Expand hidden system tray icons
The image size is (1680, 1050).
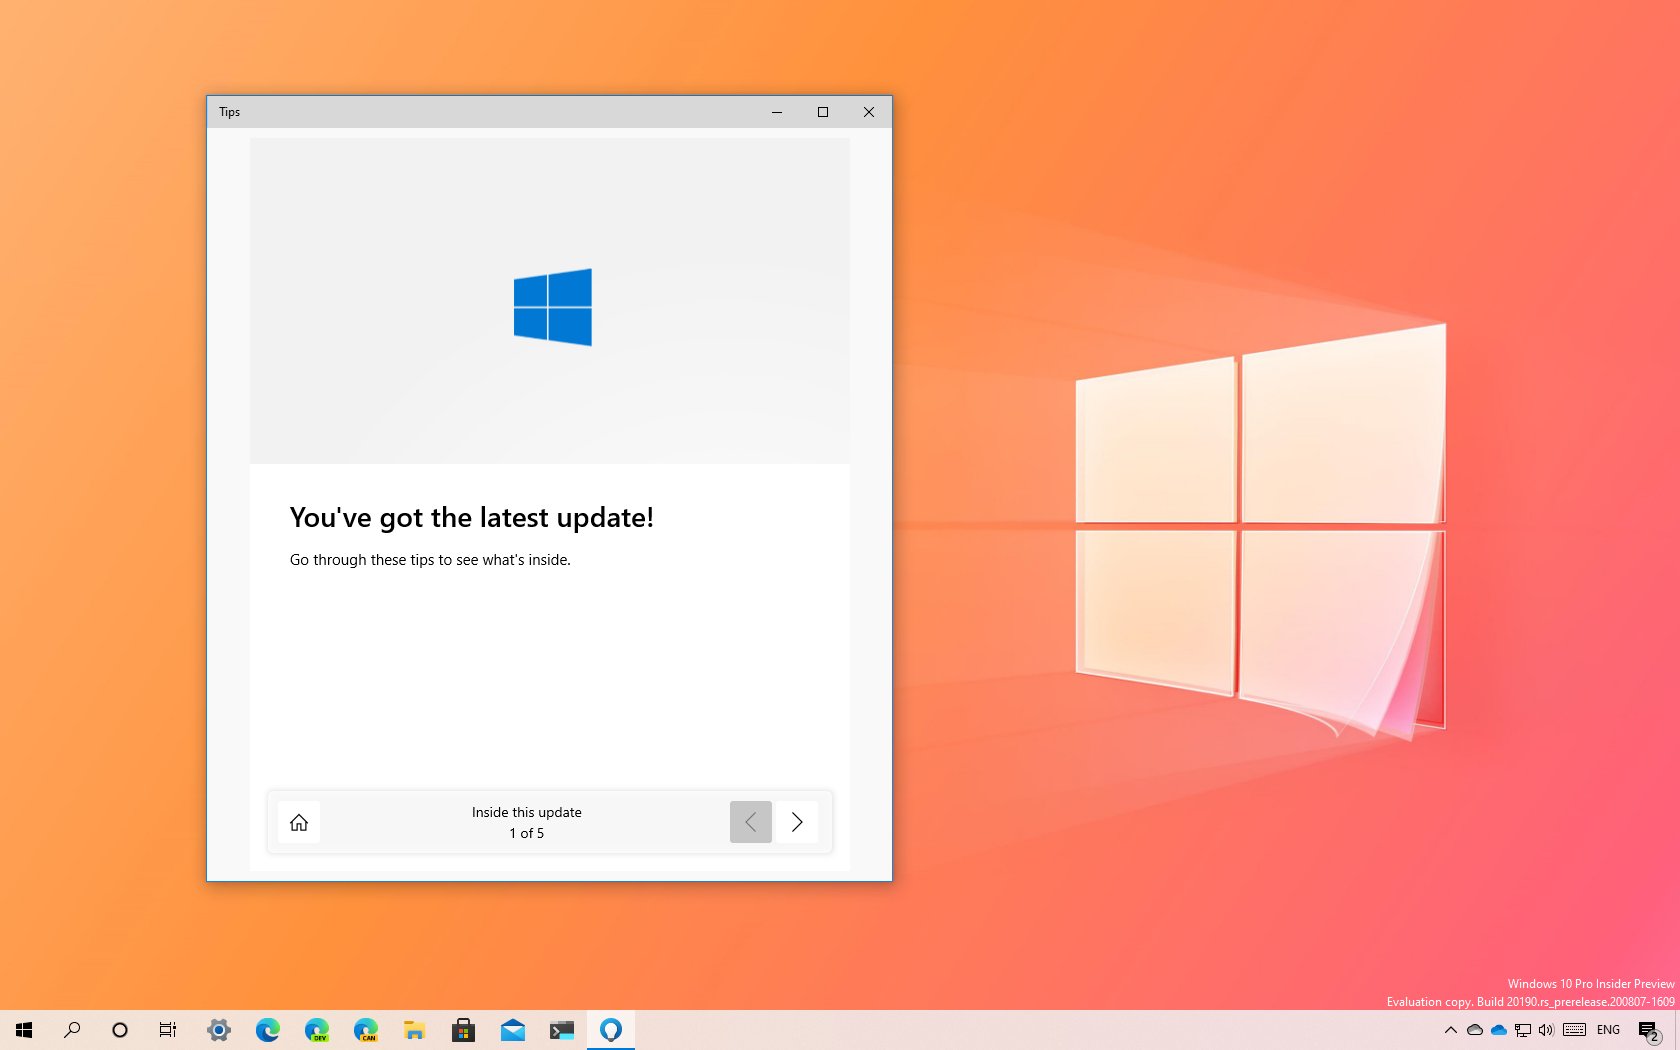pos(1450,1030)
